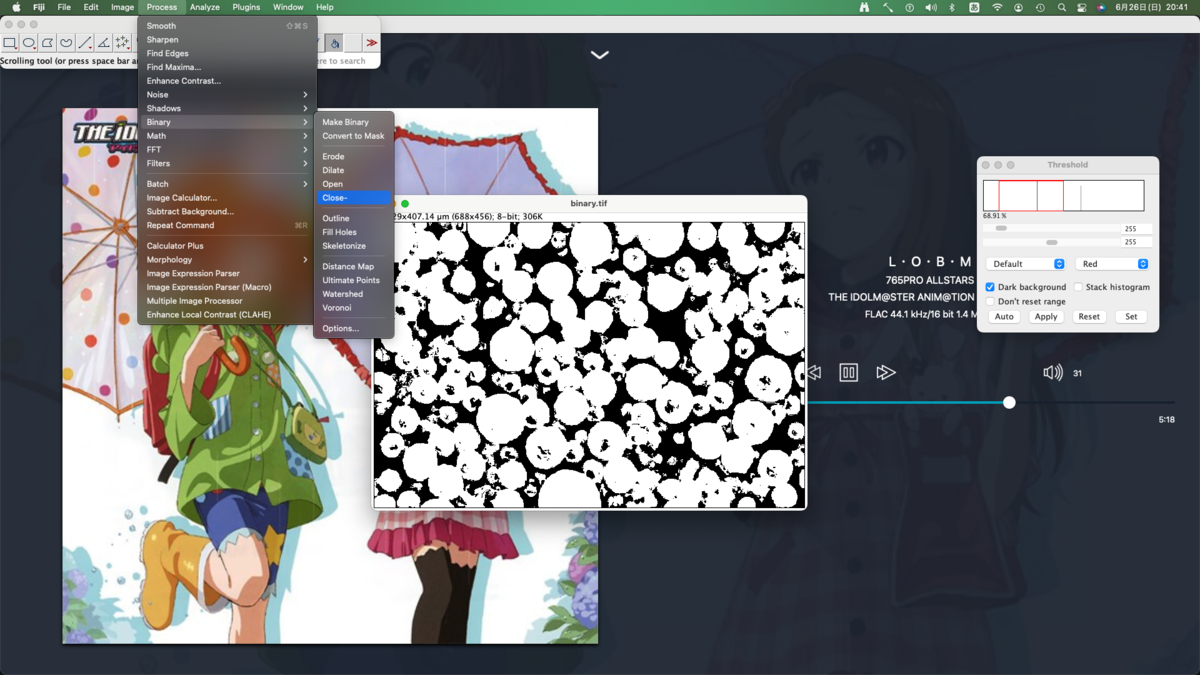The image size is (1200, 675).
Task: Toggle the Dark background checkbox
Action: 990,287
